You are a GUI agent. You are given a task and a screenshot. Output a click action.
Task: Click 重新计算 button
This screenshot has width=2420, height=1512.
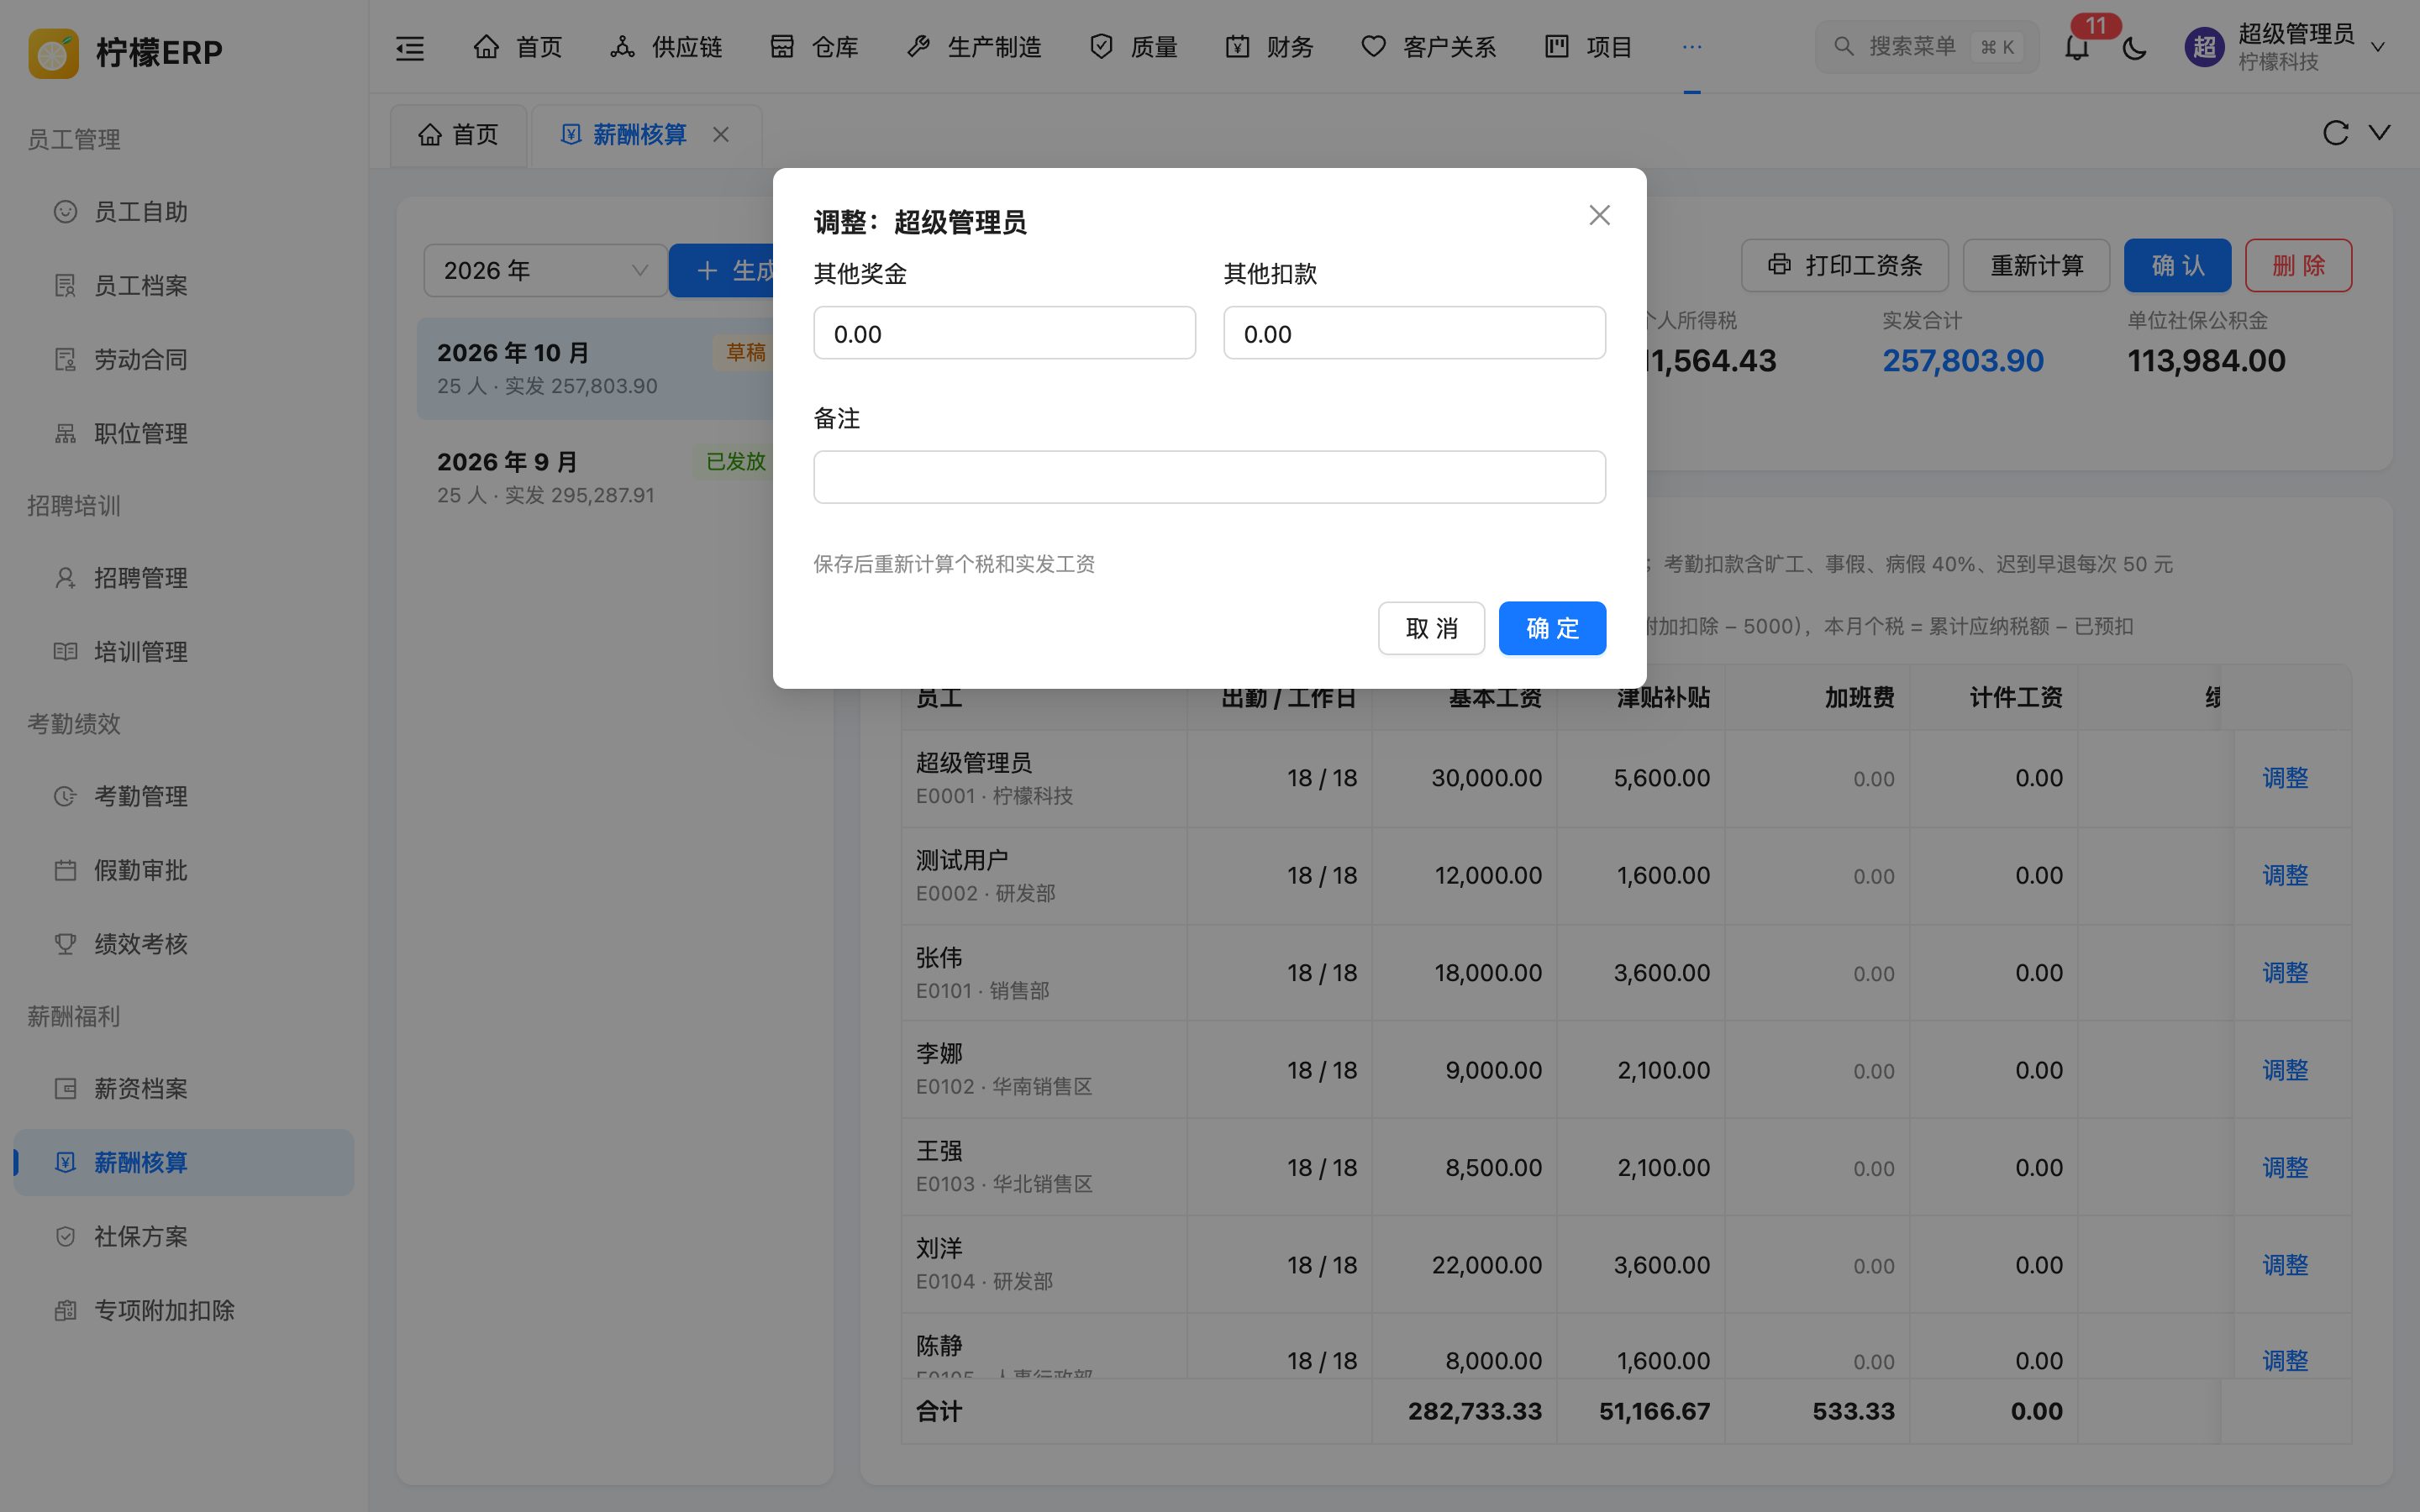[2036, 265]
